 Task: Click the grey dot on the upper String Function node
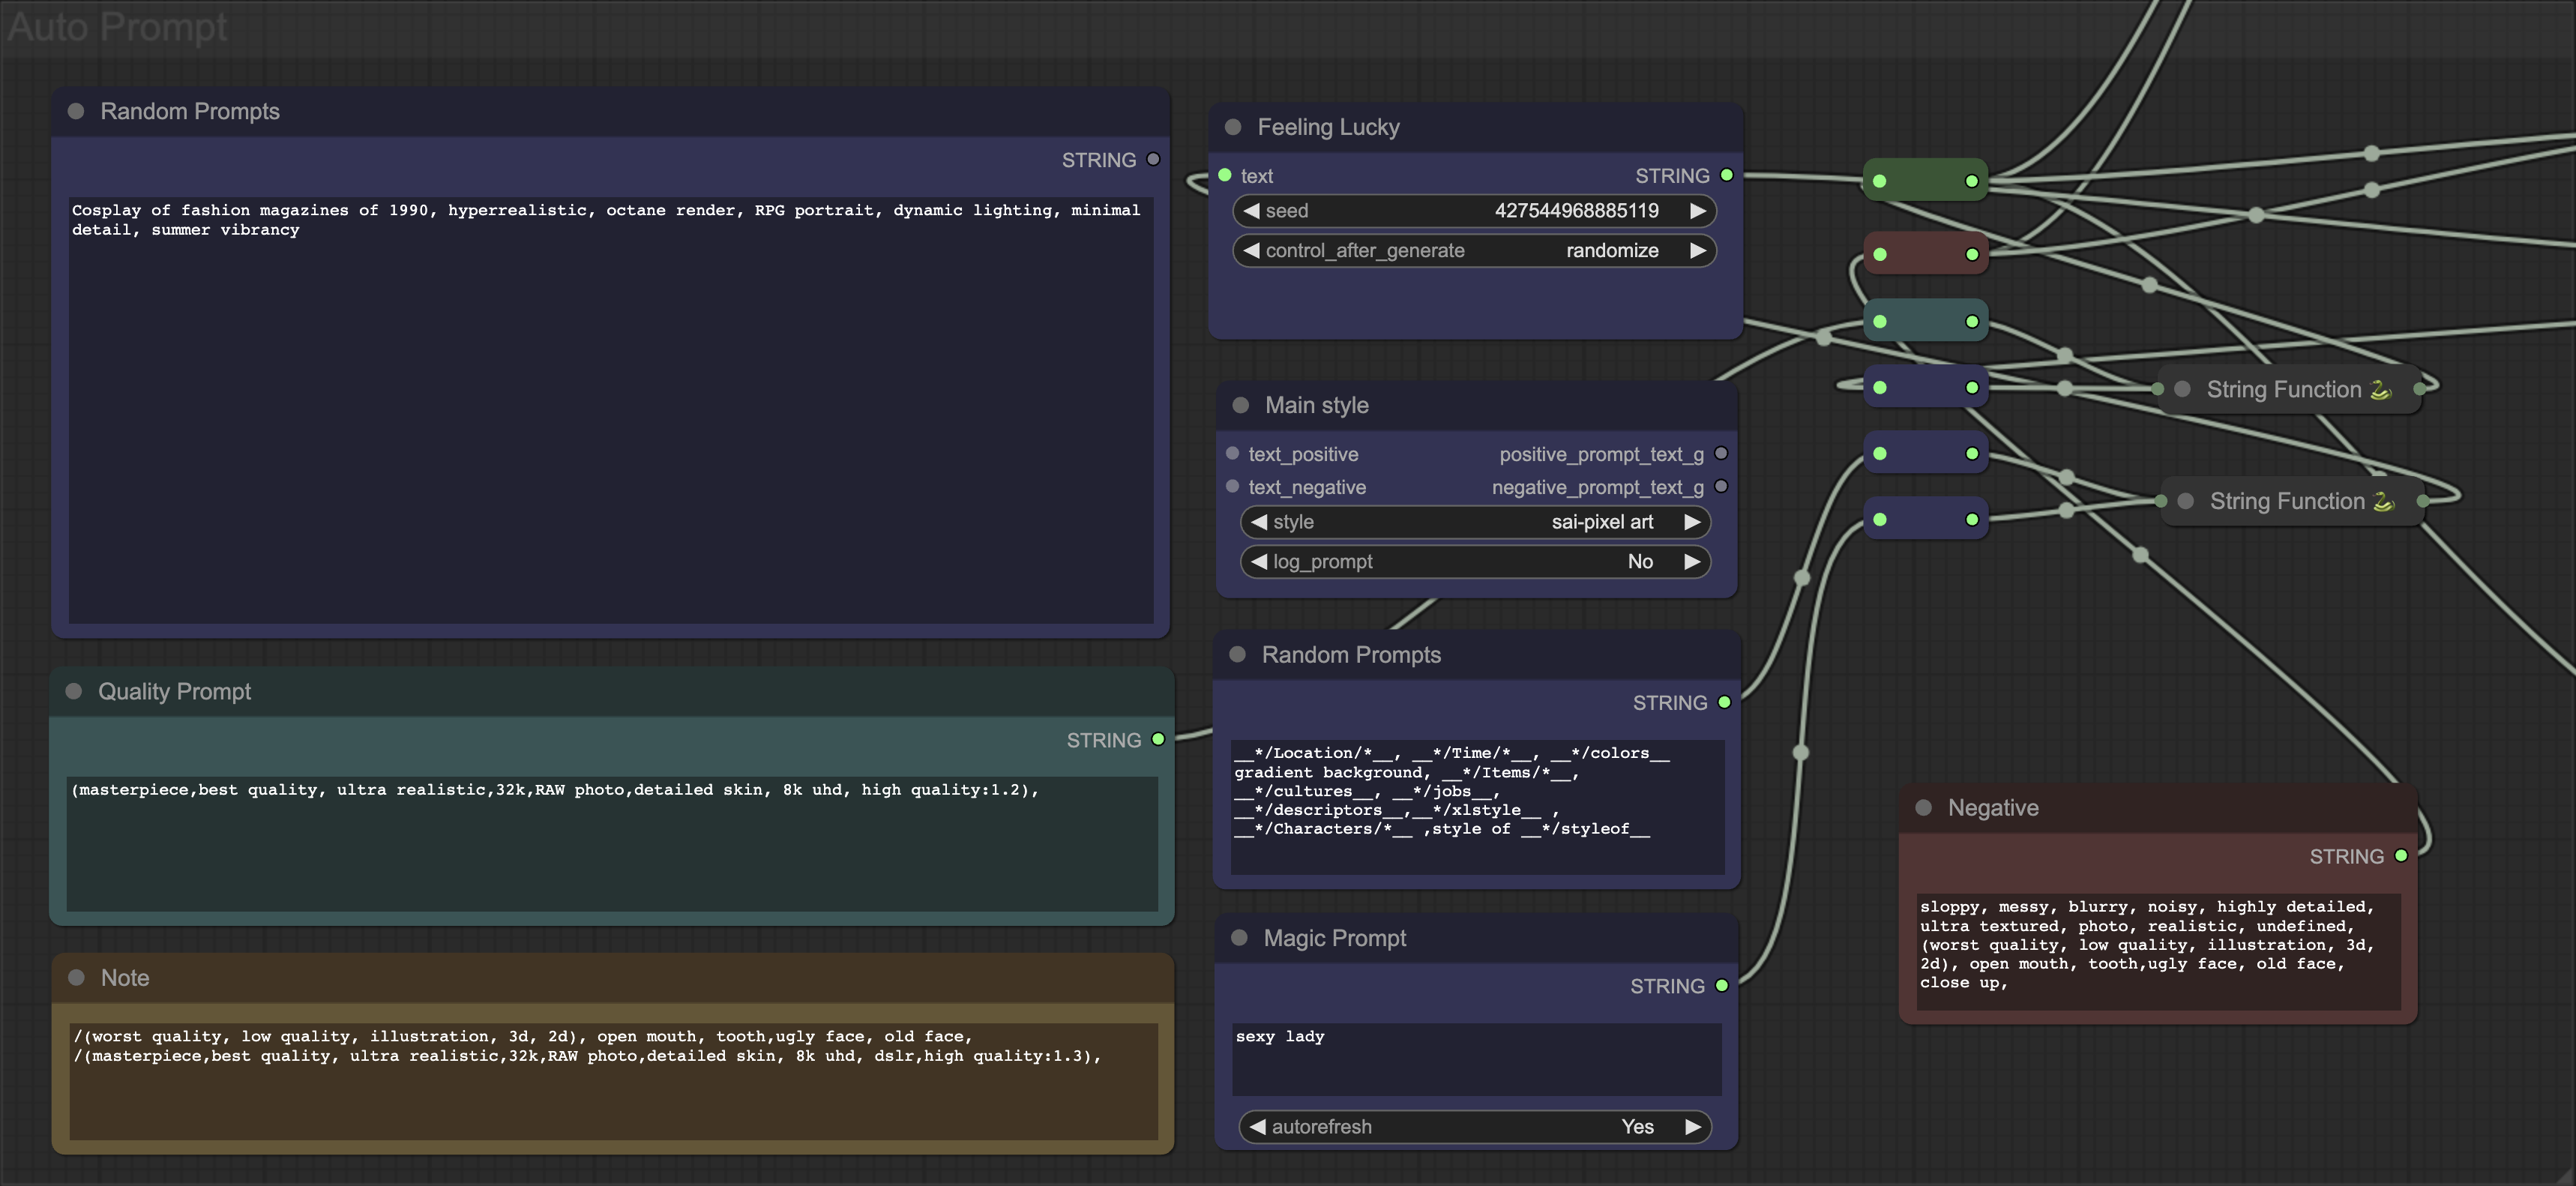[2183, 389]
